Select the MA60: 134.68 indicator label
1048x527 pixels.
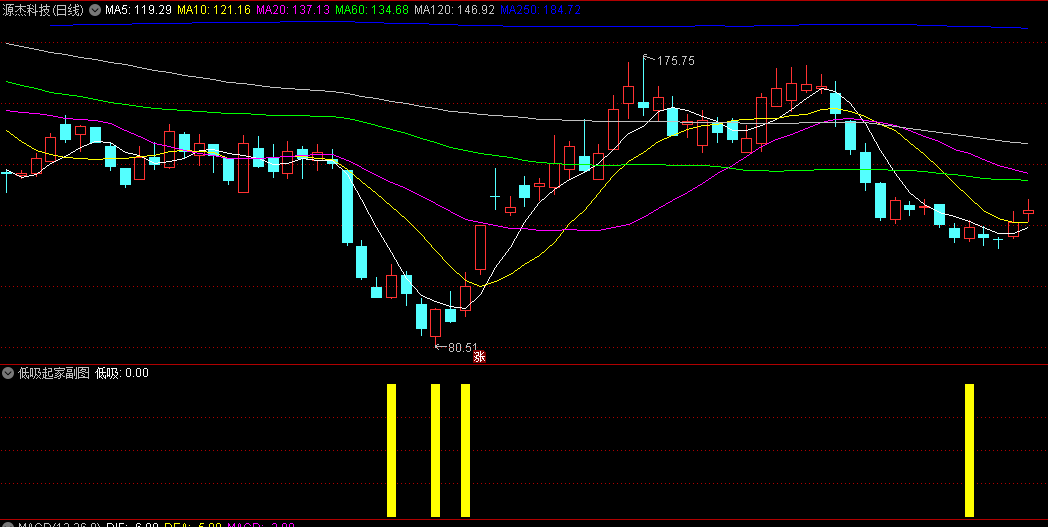click(372, 10)
